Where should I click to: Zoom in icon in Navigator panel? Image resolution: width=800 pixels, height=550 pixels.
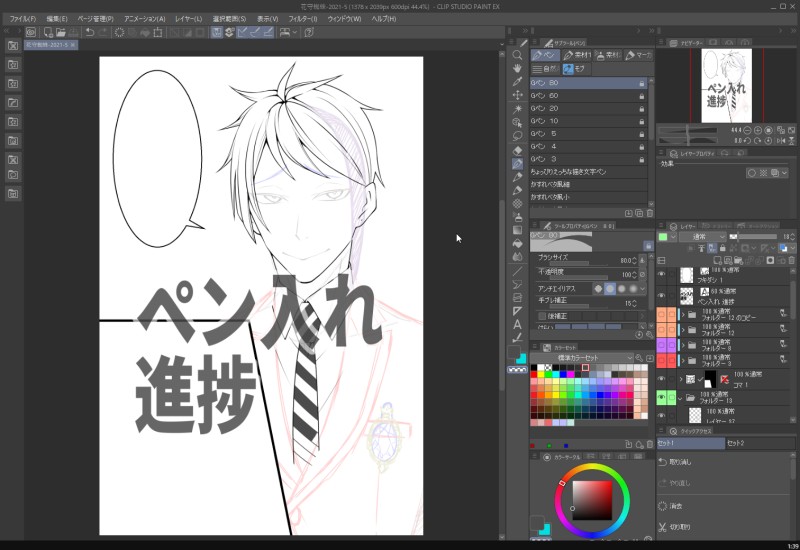[758, 131]
